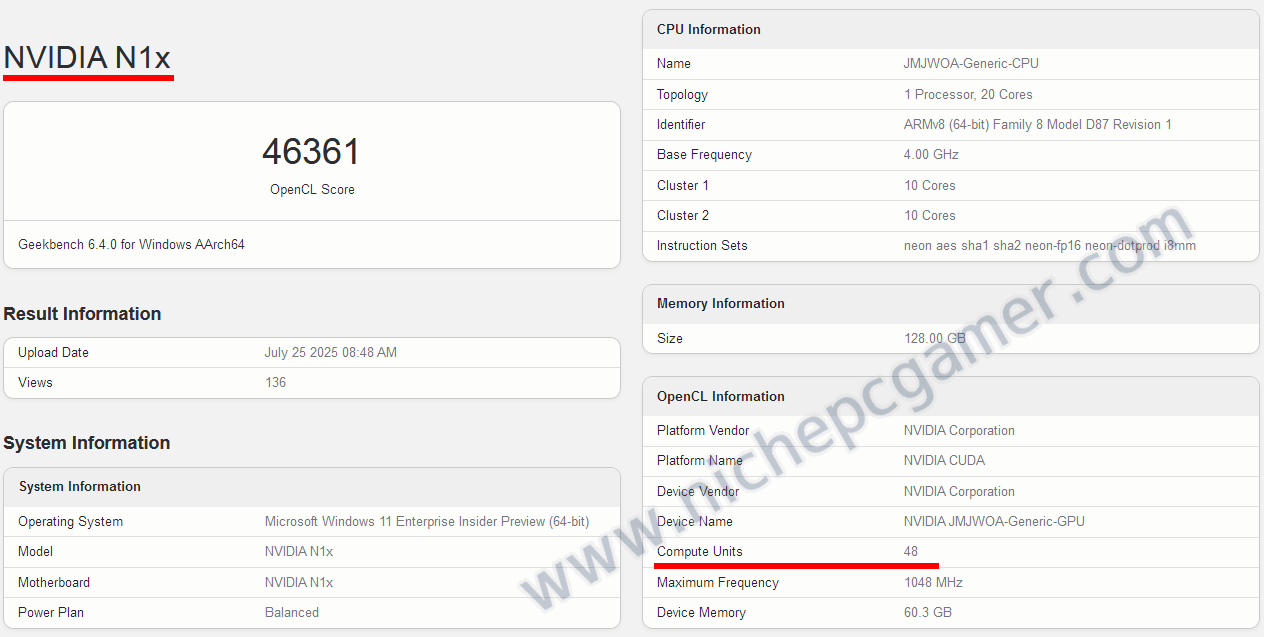Image resolution: width=1264 pixels, height=637 pixels.
Task: Select the July 25 2025 08:48 AM value
Action: tap(331, 352)
